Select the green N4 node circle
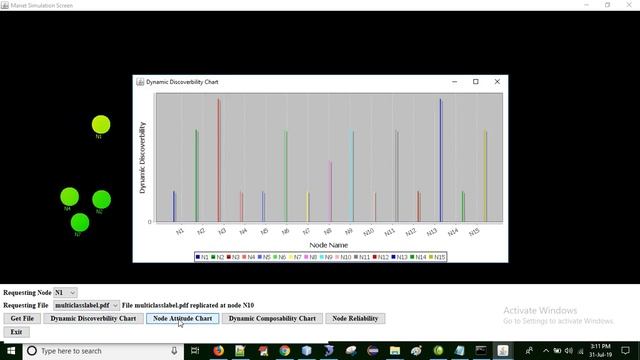This screenshot has width=640, height=360. (69, 197)
